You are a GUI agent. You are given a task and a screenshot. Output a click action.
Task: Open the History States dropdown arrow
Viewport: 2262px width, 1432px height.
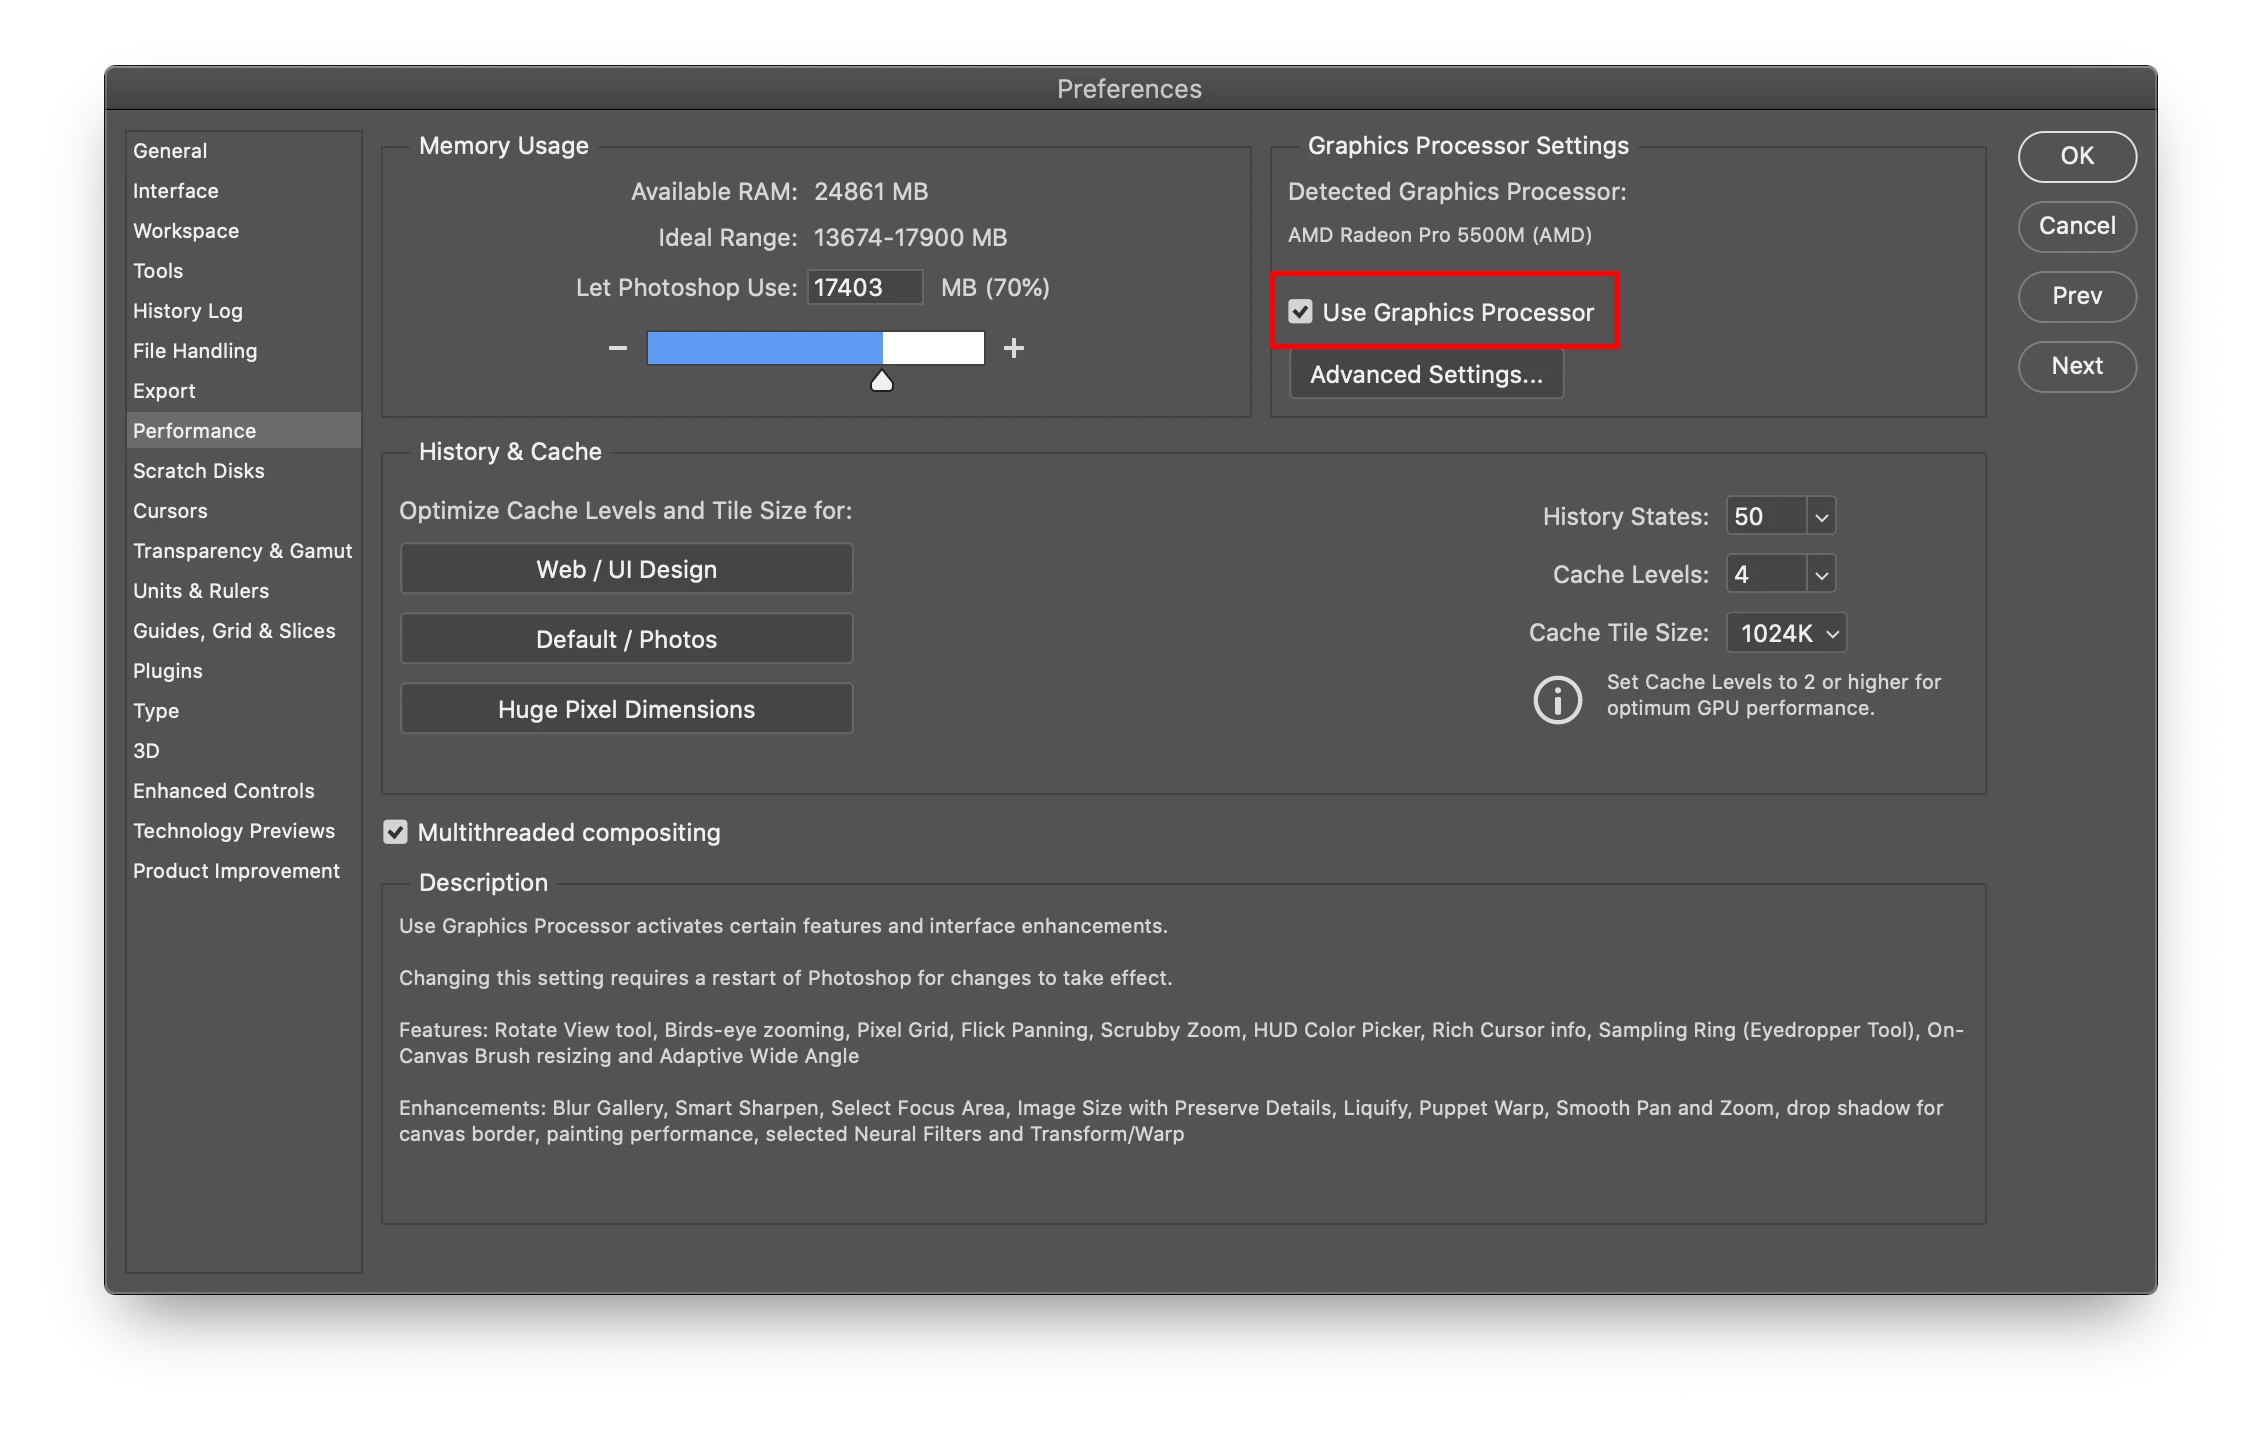(x=1821, y=517)
